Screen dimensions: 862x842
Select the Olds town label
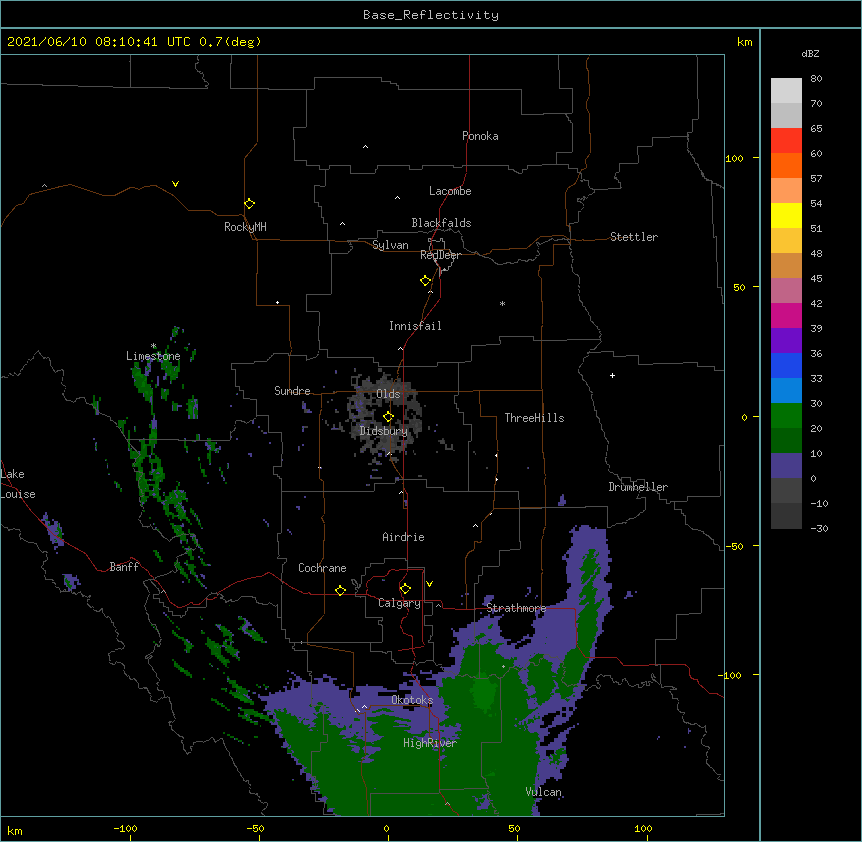[388, 394]
